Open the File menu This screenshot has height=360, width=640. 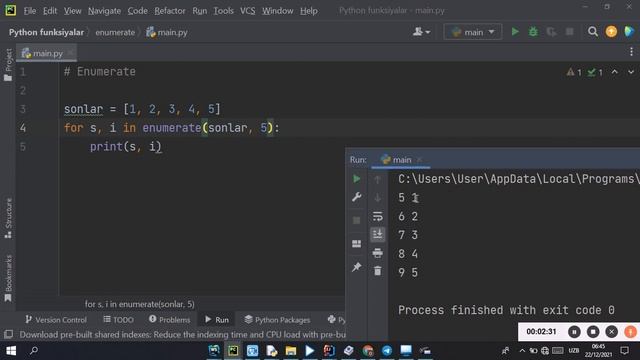click(x=29, y=11)
